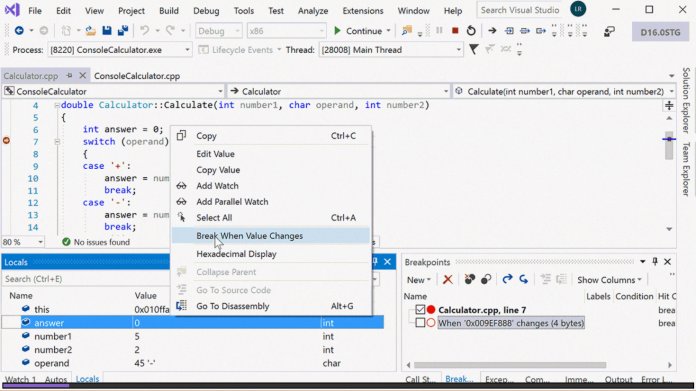Viewport: 696px width, 391px height.
Task: Click the Export breakpoints arrow icon
Action: click(x=507, y=280)
